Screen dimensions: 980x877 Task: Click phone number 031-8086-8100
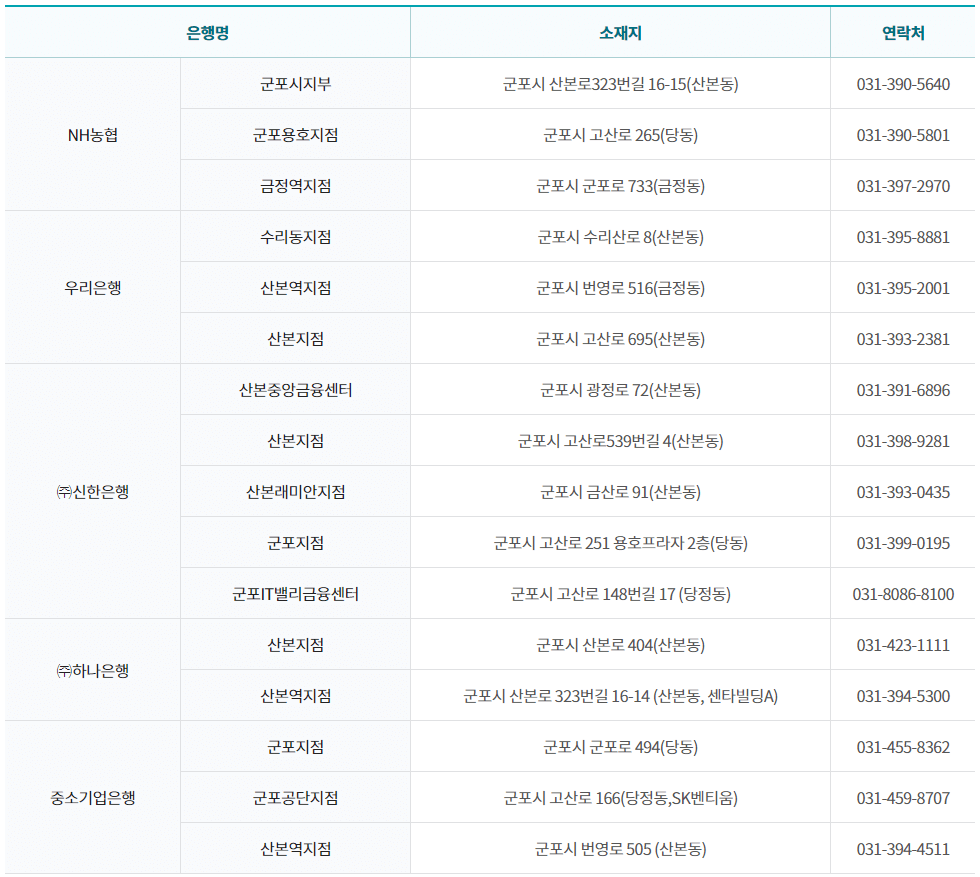pyautogui.click(x=903, y=593)
